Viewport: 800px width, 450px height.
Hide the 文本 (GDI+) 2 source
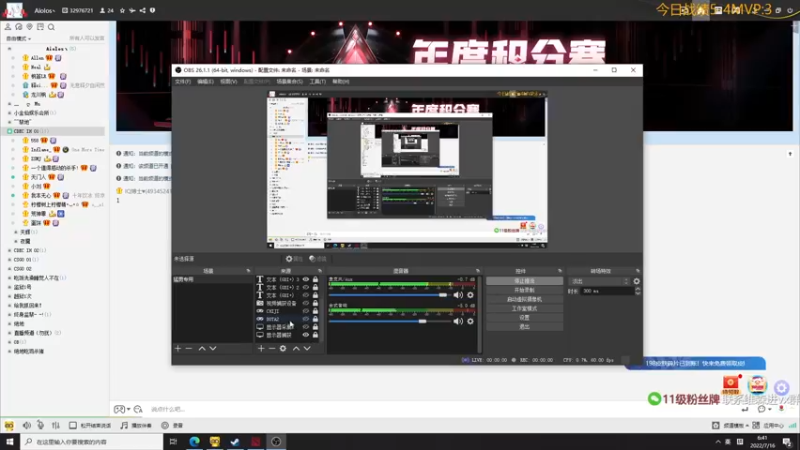(306, 287)
